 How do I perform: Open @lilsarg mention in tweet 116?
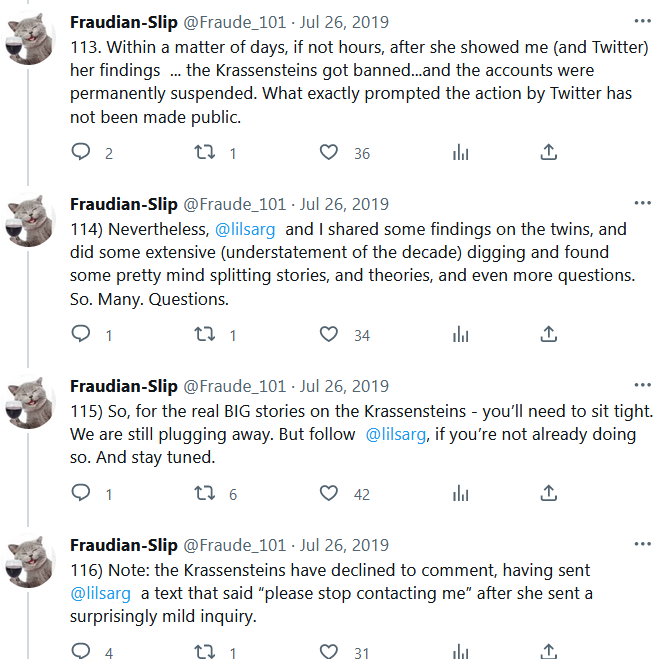coord(101,594)
